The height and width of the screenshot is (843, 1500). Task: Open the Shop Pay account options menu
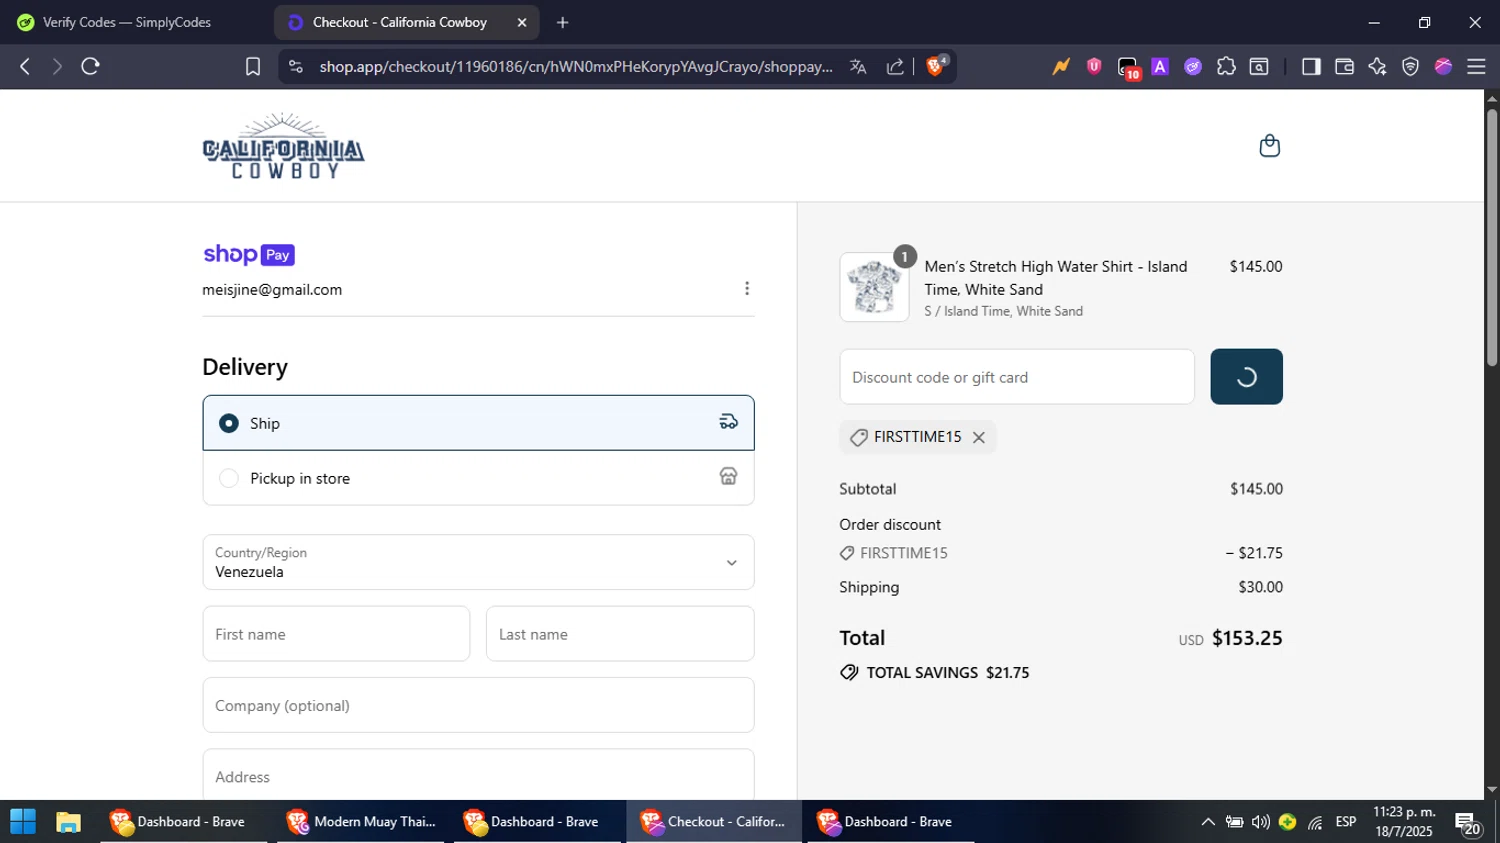[x=747, y=289]
